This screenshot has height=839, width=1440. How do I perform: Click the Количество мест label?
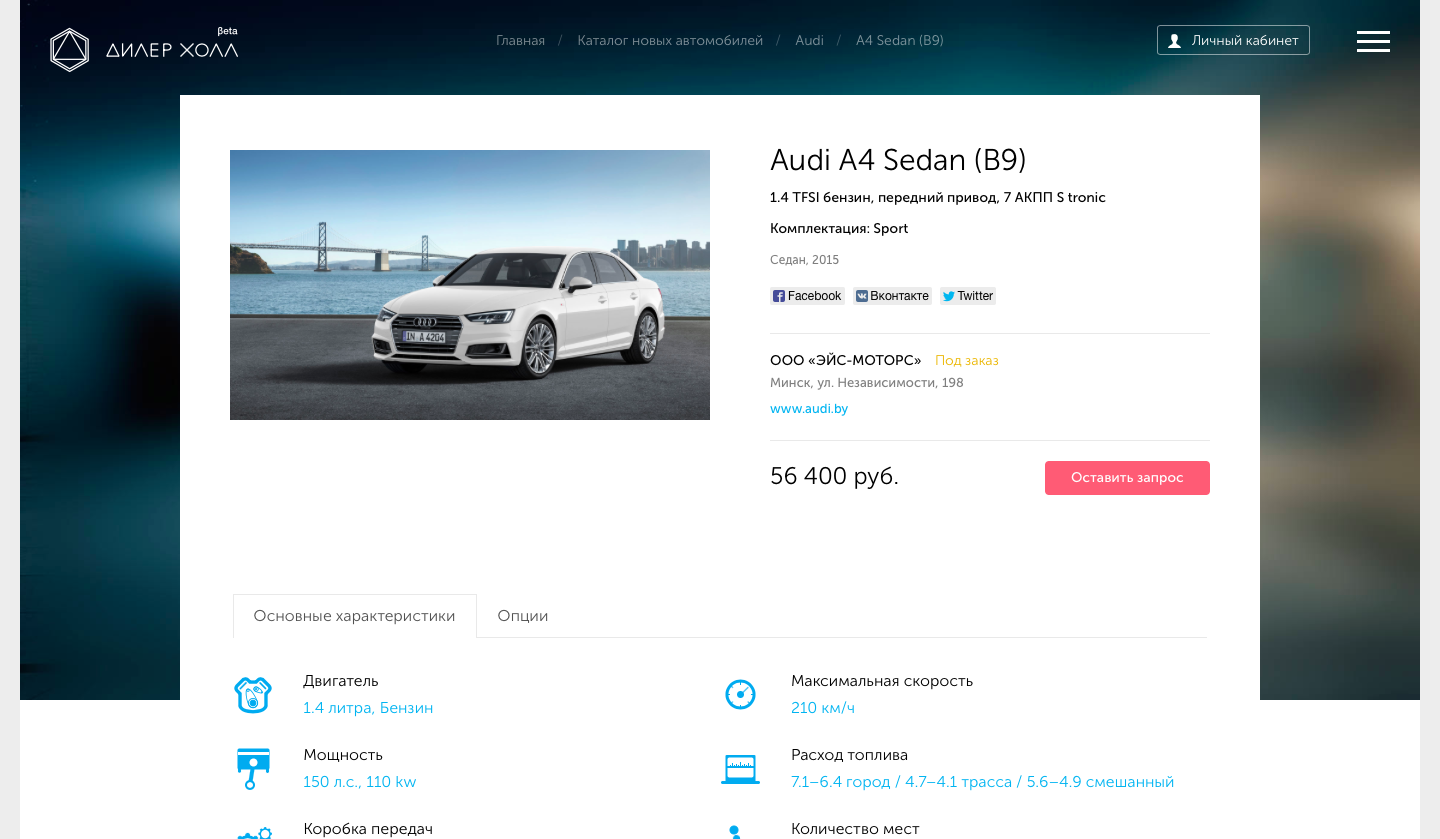[x=855, y=829]
